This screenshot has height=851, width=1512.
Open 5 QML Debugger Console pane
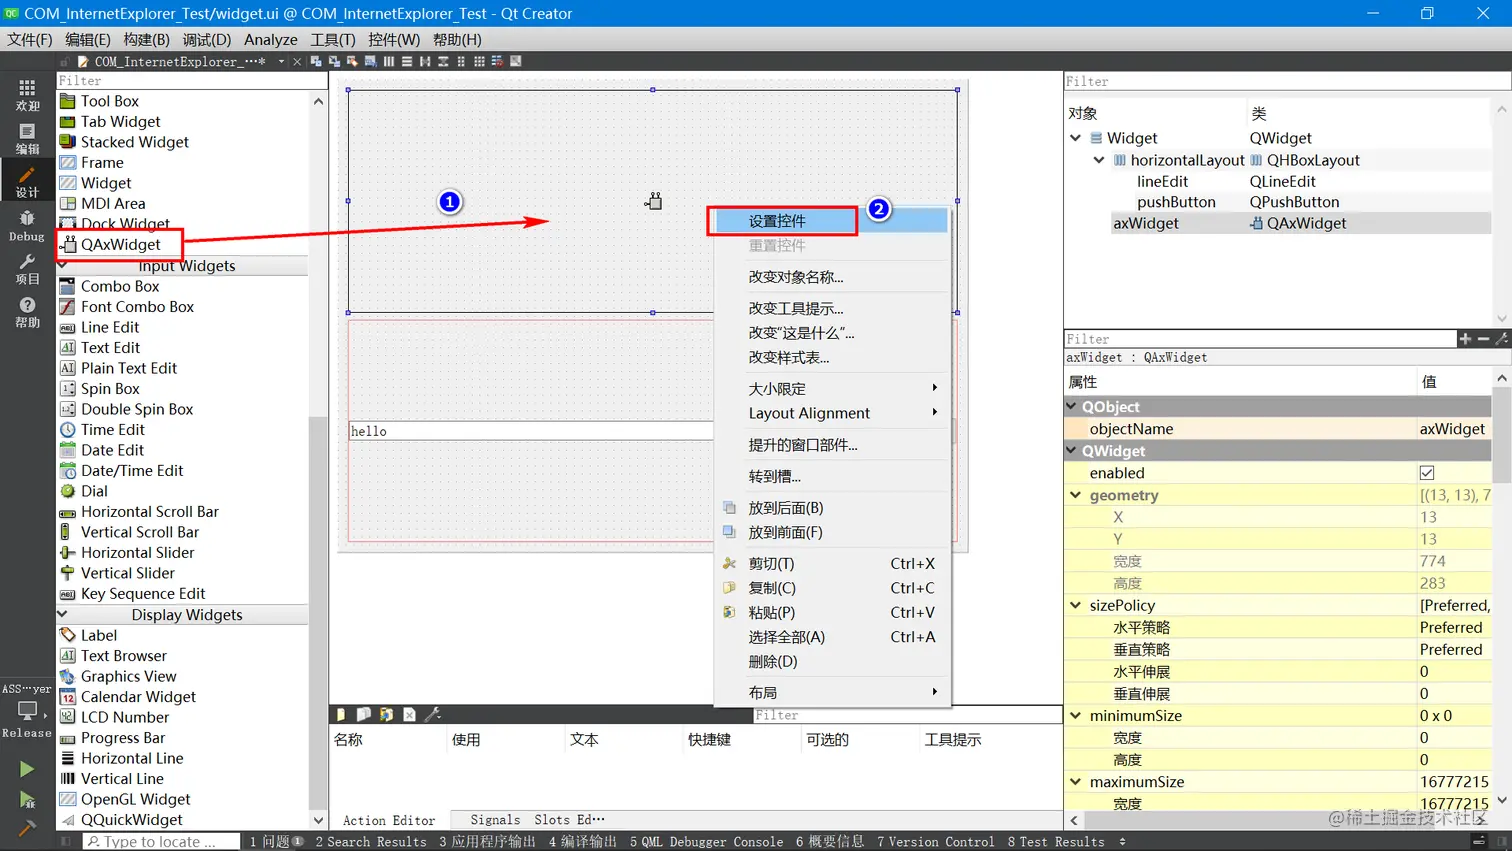[707, 842]
